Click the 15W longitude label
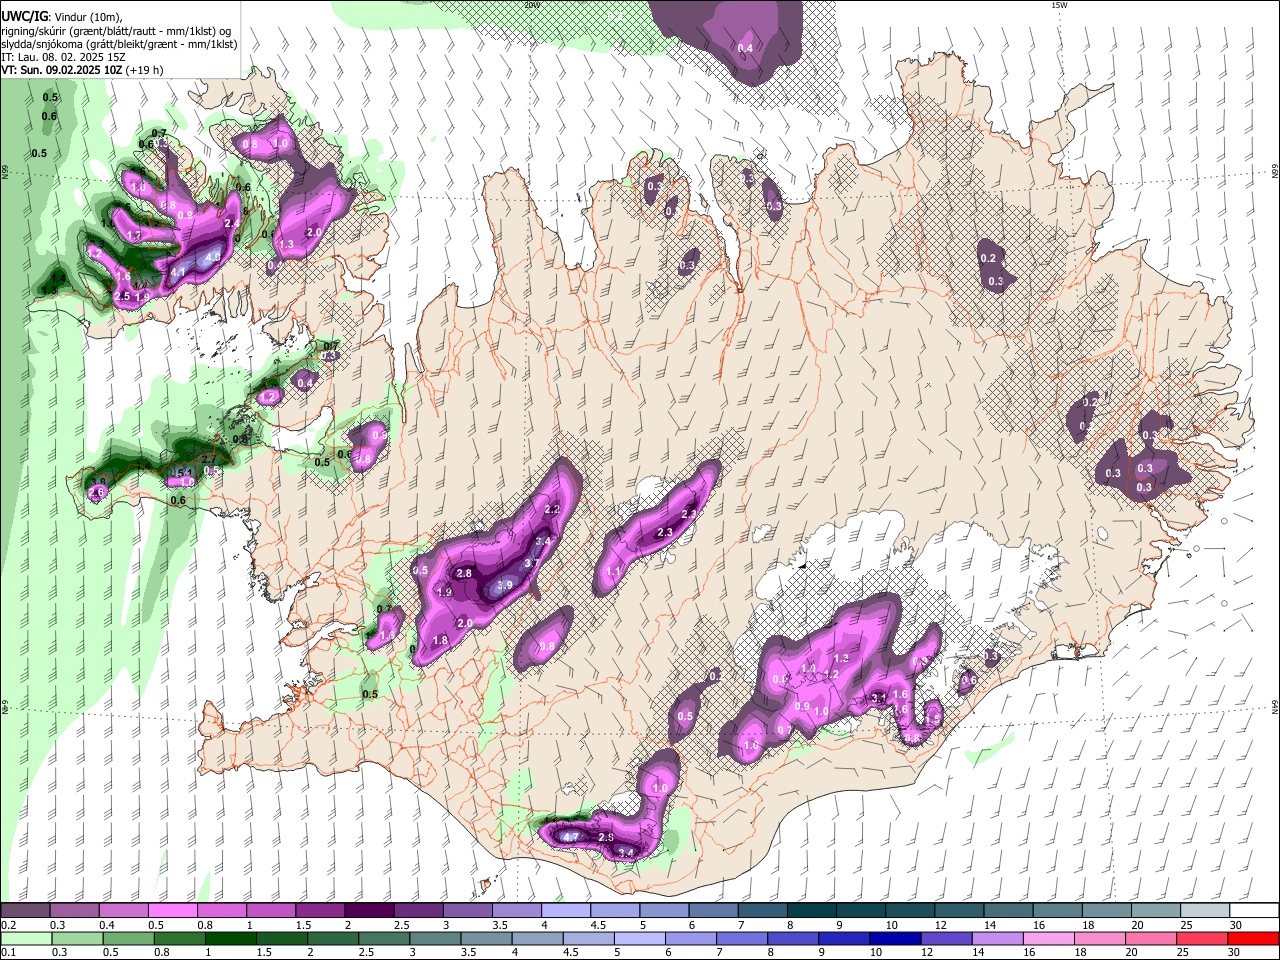The width and height of the screenshot is (1280, 960). click(1059, 5)
